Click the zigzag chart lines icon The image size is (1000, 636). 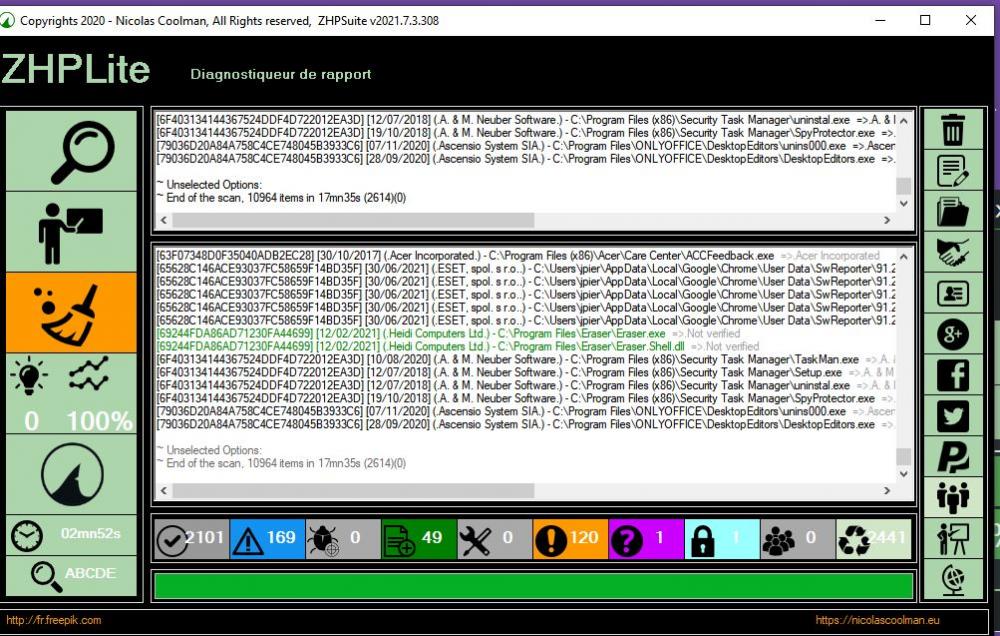tap(88, 374)
